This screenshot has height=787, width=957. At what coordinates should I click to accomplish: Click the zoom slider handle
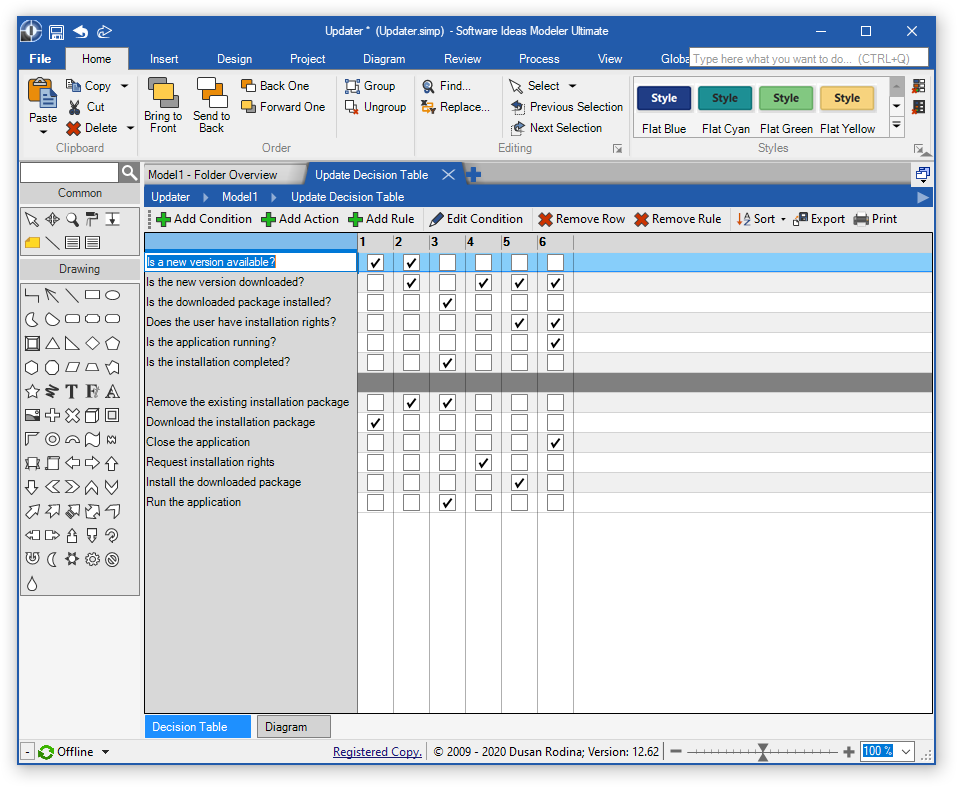pos(763,752)
